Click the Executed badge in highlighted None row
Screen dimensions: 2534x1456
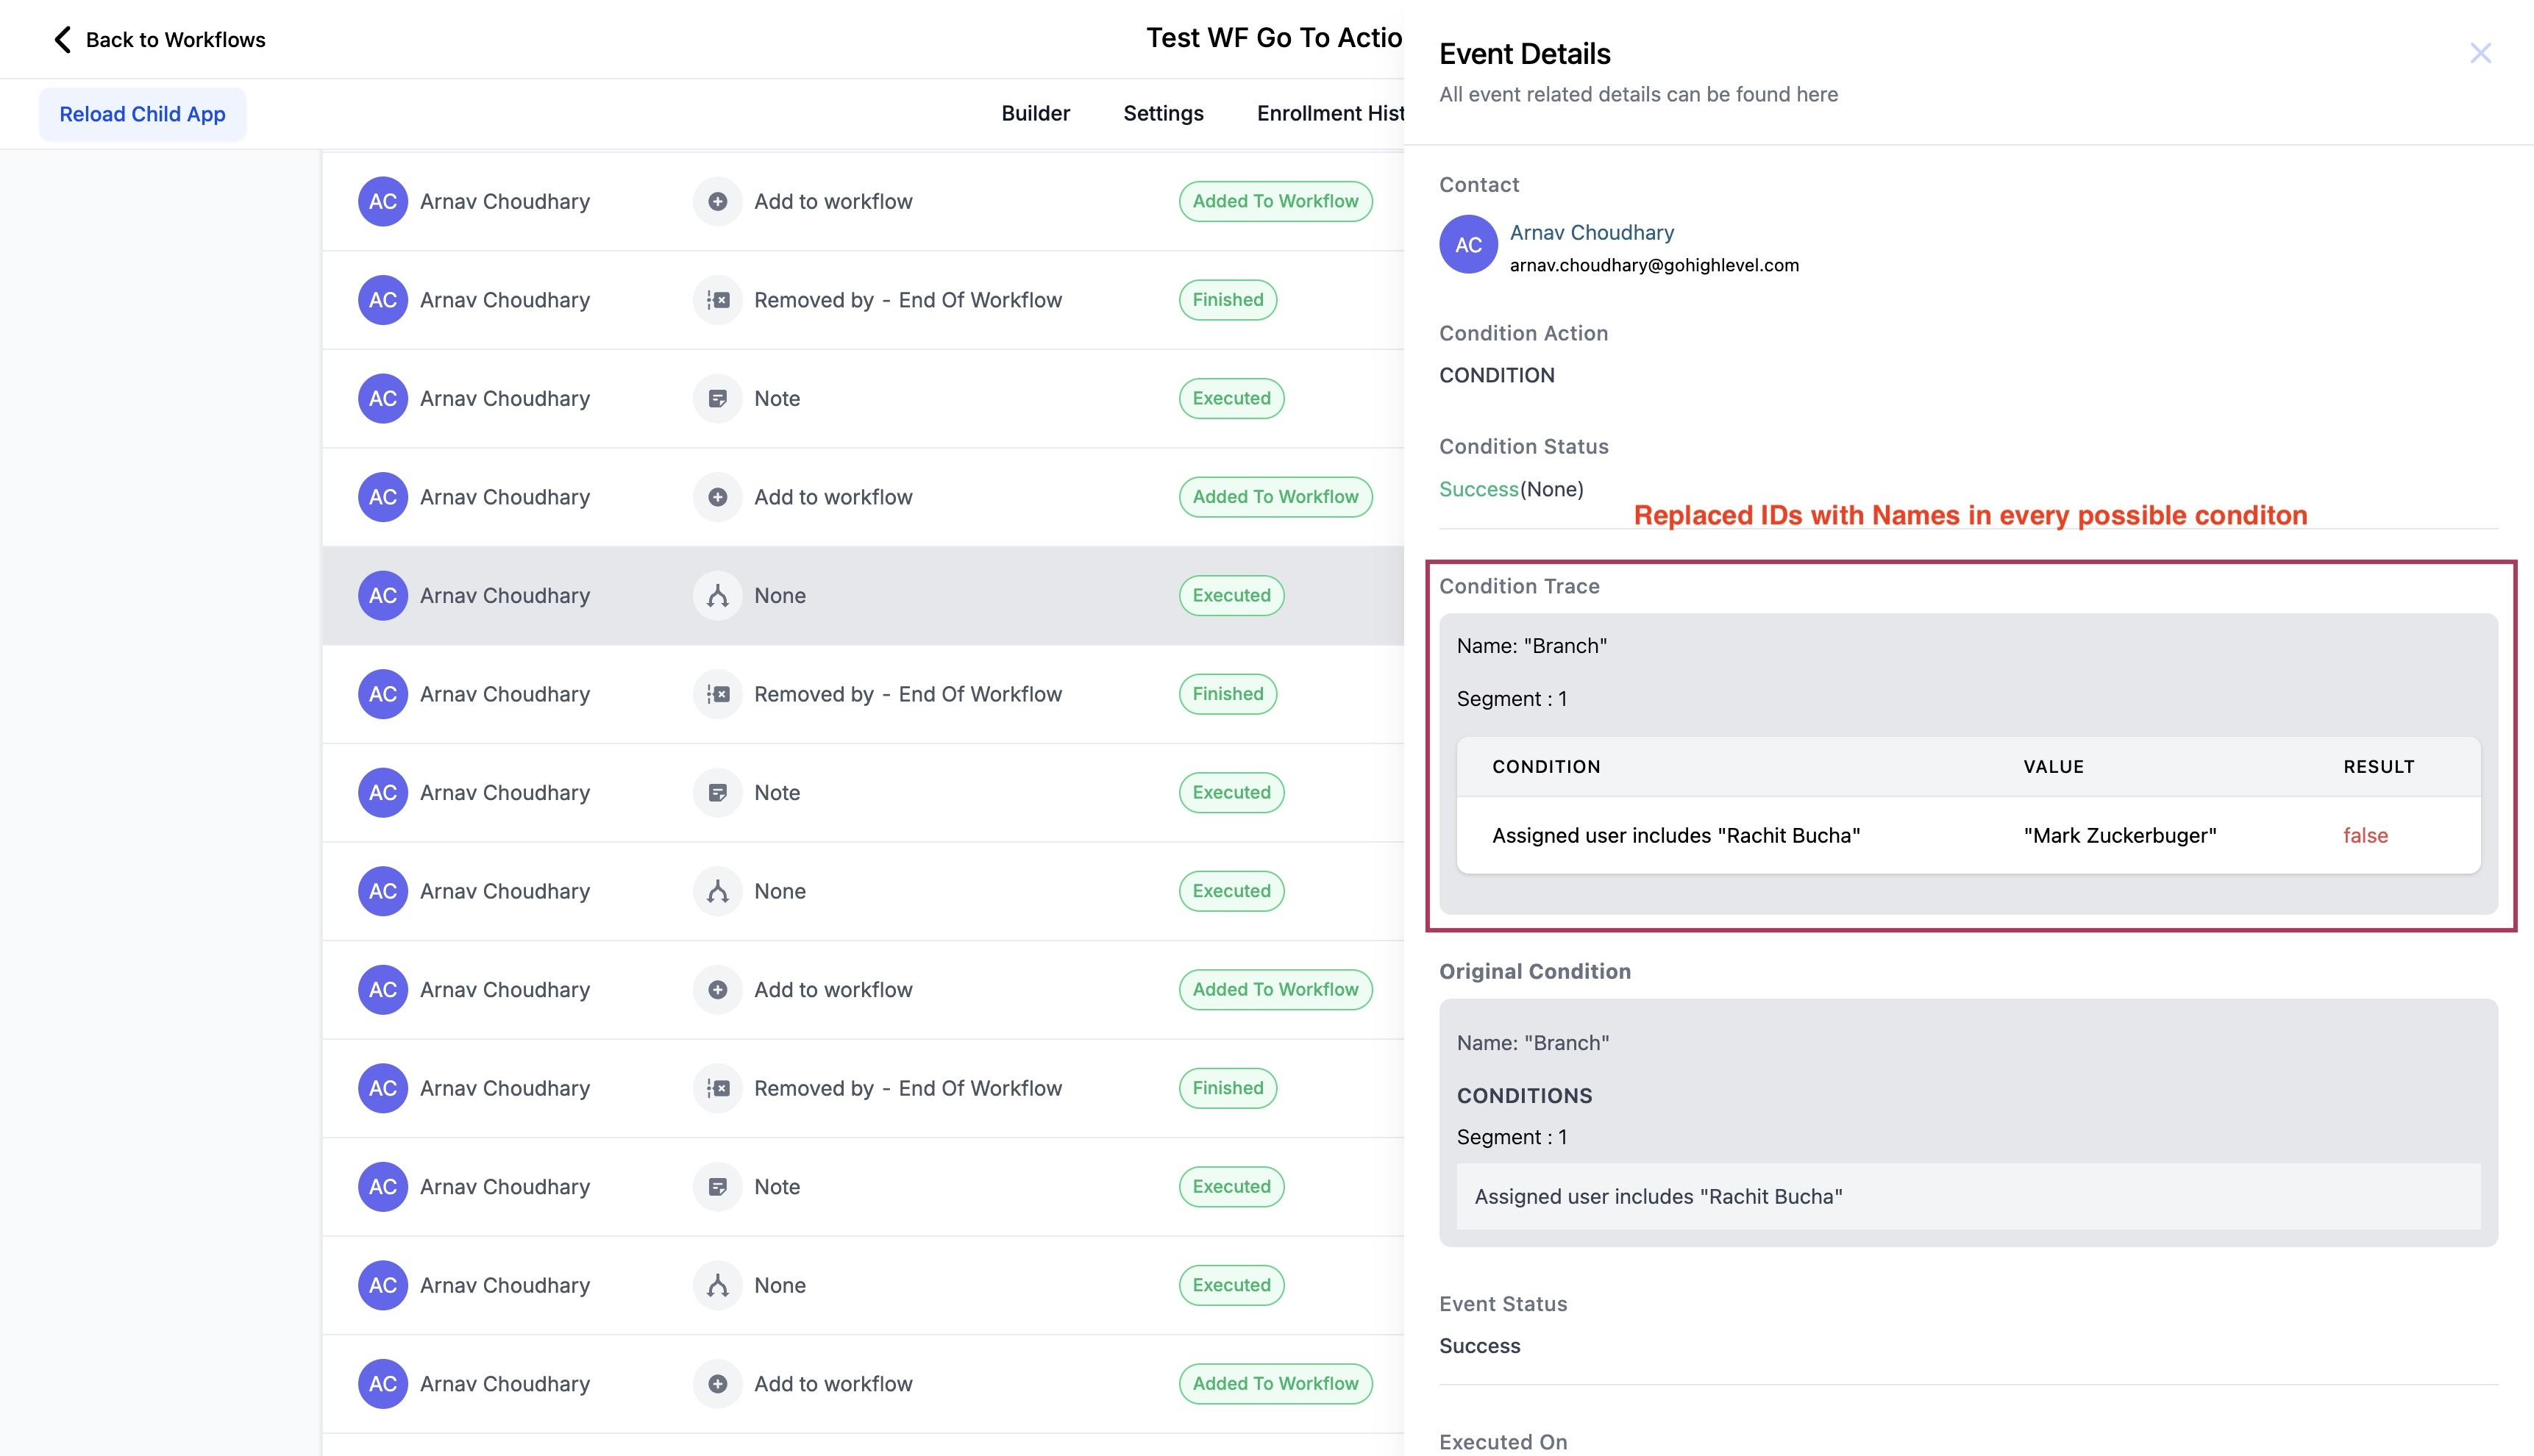tap(1231, 596)
